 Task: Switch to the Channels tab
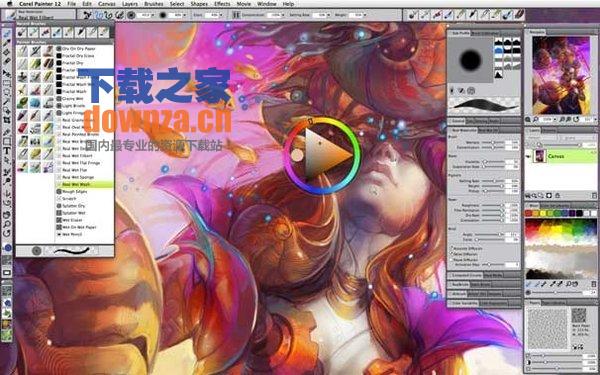[550, 131]
